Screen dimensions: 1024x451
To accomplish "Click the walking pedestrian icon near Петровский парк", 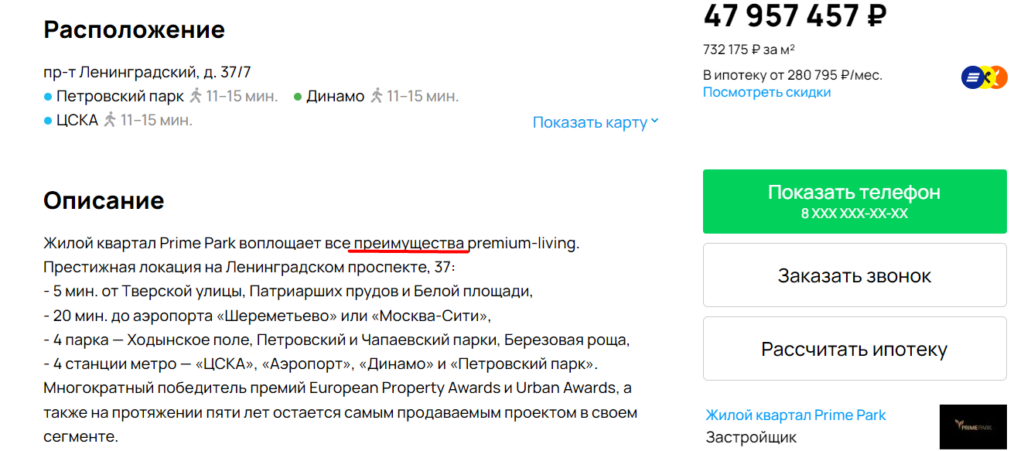I will pyautogui.click(x=195, y=97).
